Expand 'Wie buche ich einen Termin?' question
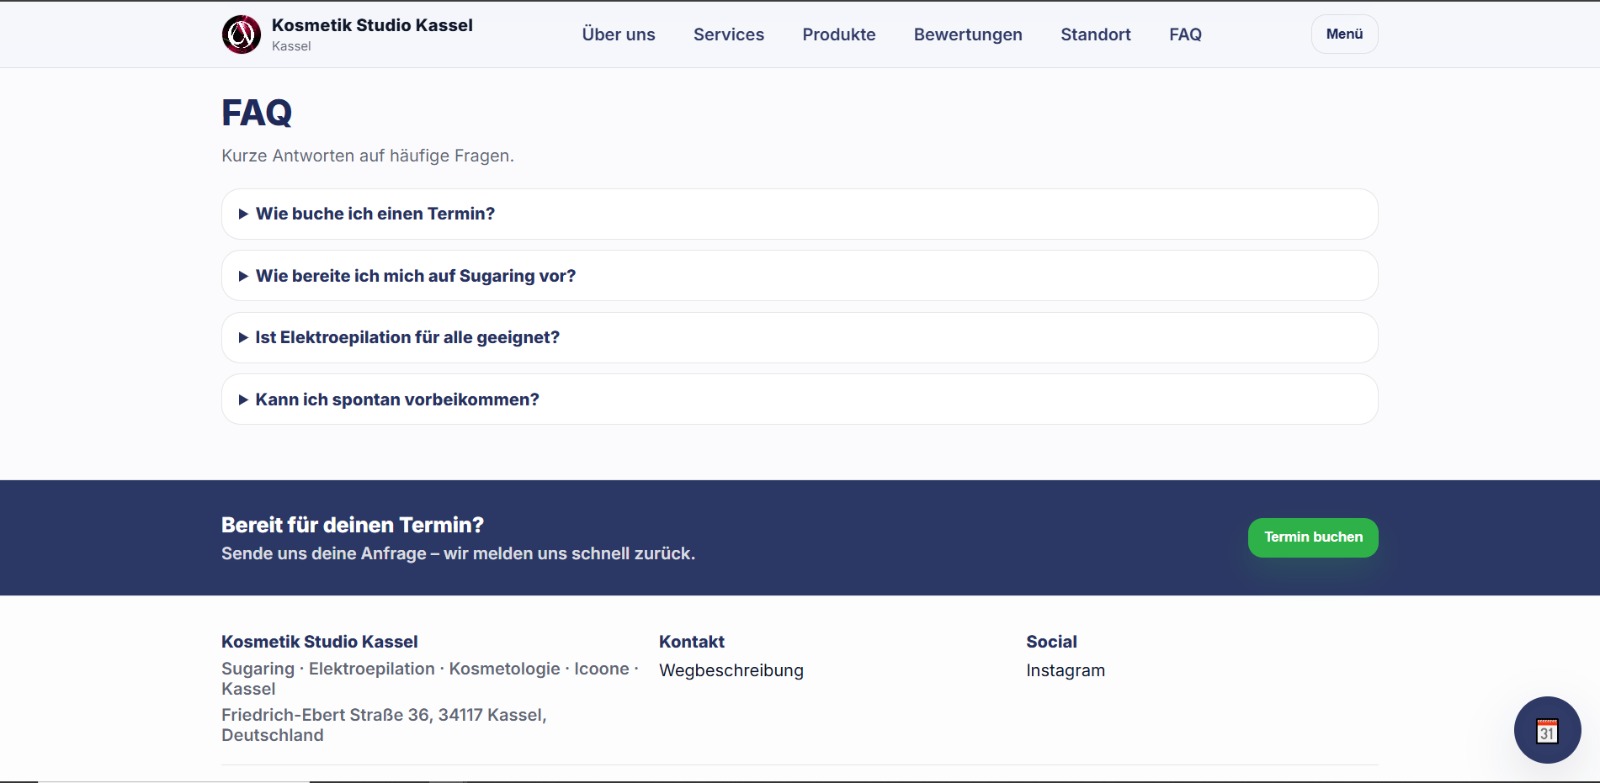The image size is (1600, 783). coord(375,214)
